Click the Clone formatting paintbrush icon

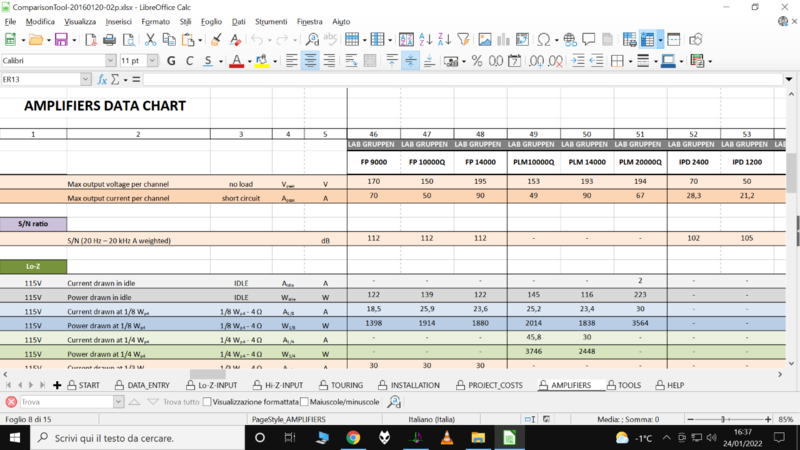[216, 40]
